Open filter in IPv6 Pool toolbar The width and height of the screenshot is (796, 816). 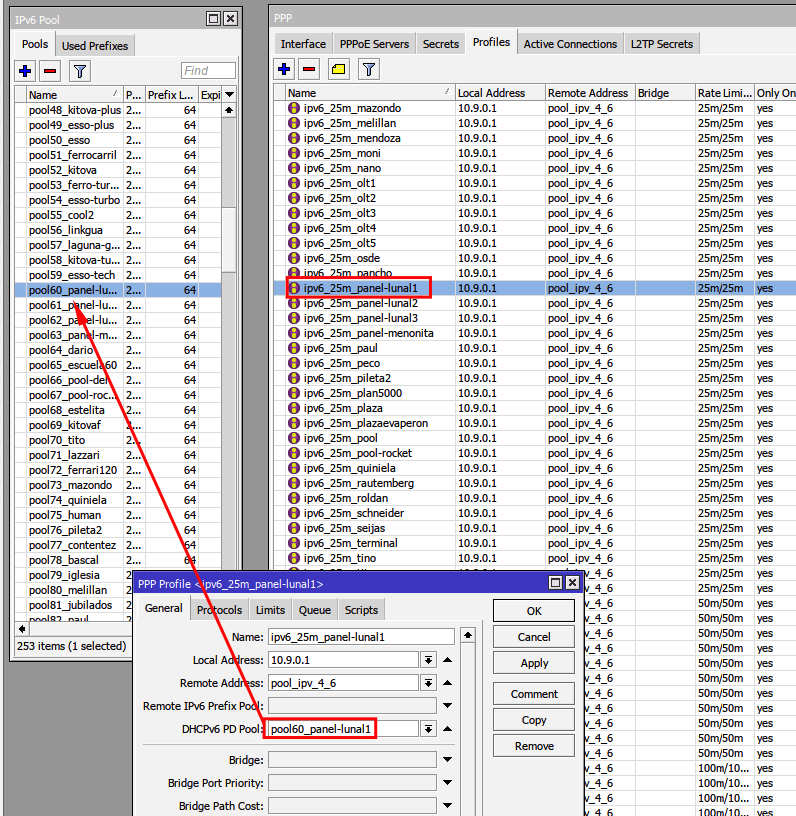(80, 71)
